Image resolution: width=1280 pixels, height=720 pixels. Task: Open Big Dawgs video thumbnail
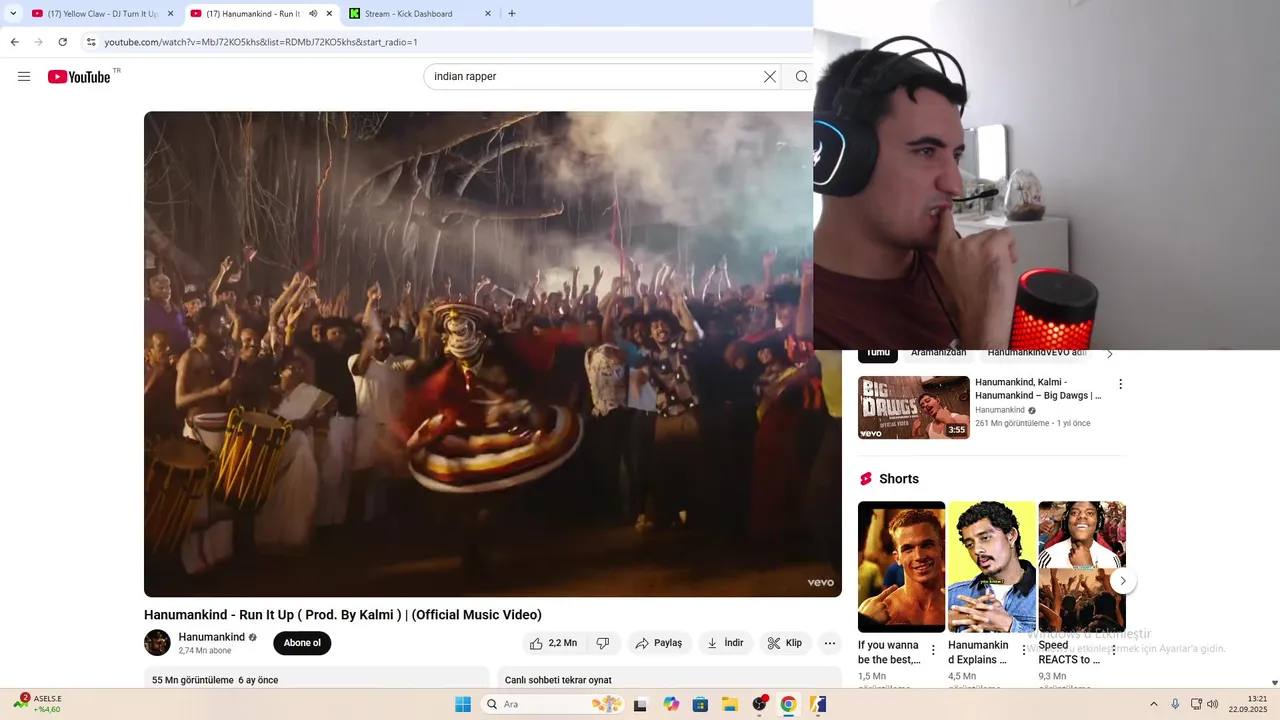914,407
